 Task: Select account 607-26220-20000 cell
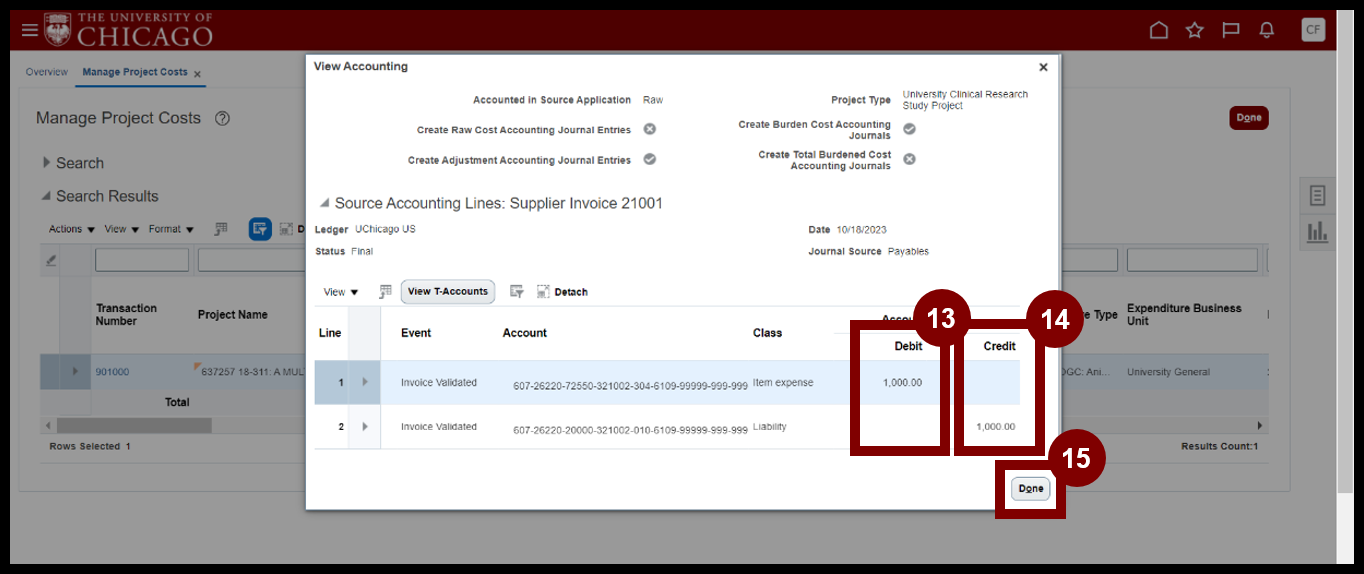630,430
